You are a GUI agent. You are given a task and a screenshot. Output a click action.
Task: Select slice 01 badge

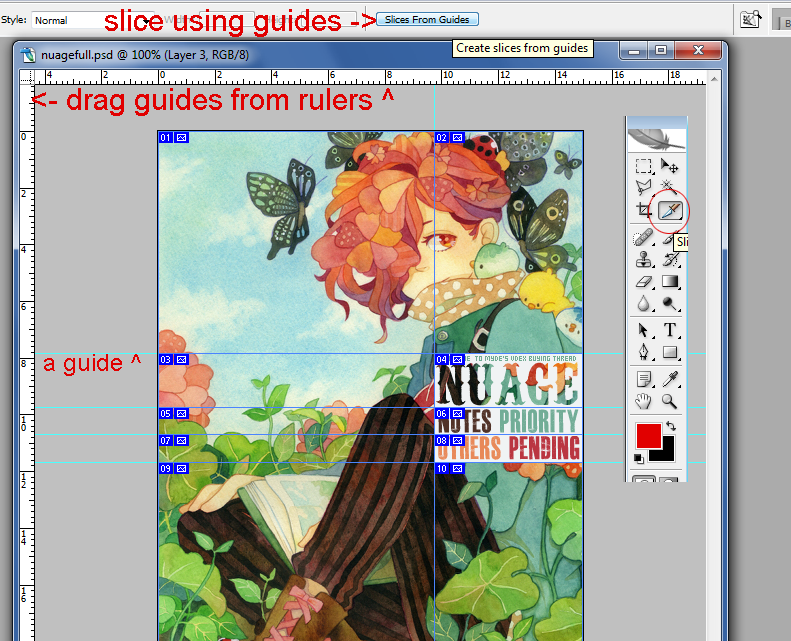coord(174,137)
